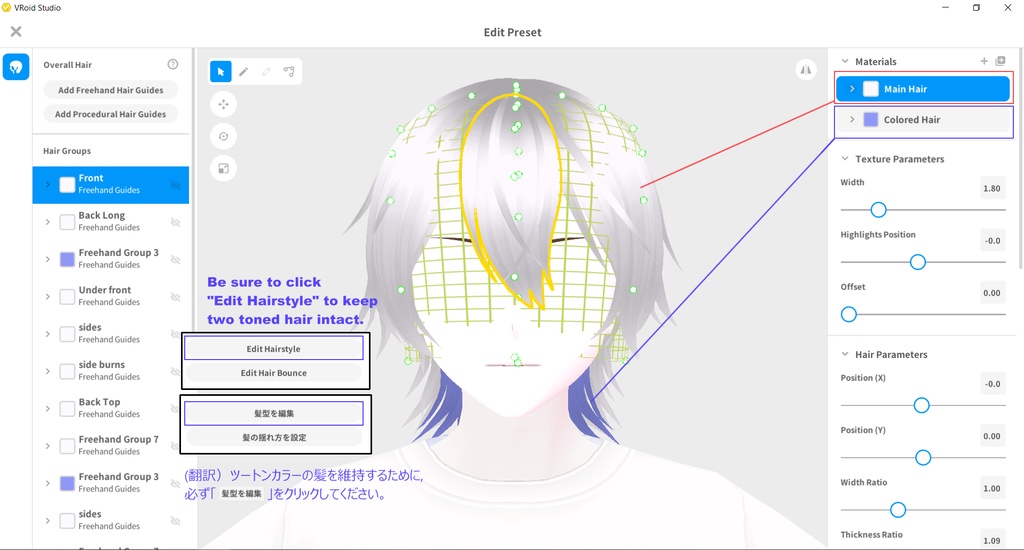
Task: Click the Position (Y) slider handle
Action: click(923, 457)
